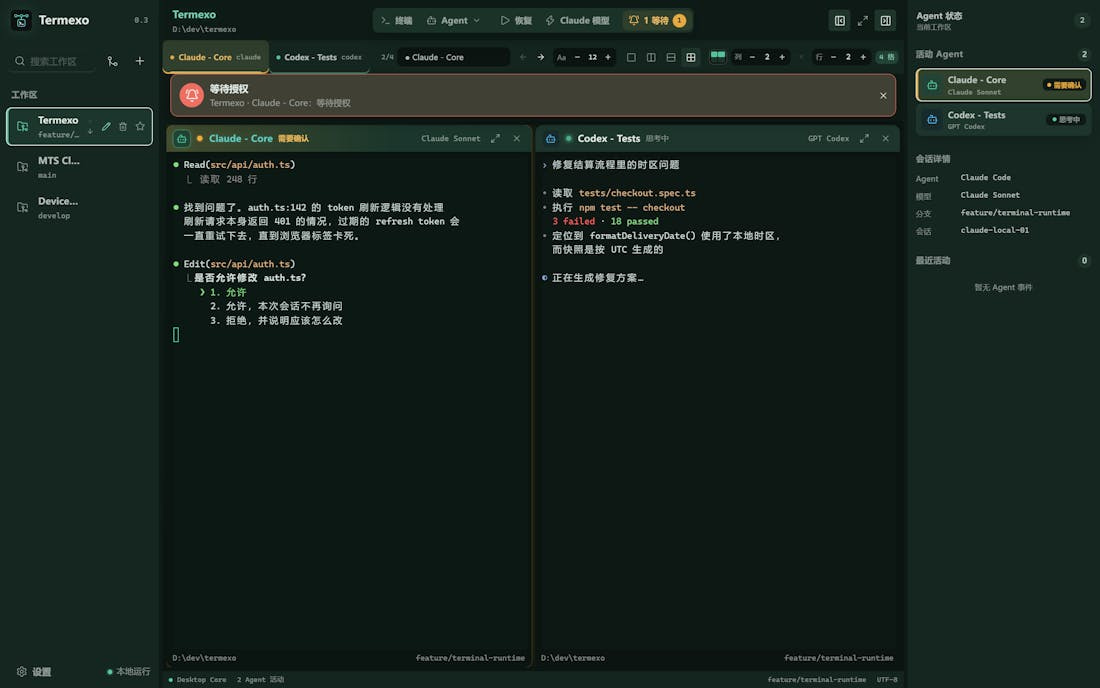Image resolution: width=1100 pixels, height=688 pixels.
Task: Star the Termexo workspace as favorite
Action: [140, 126]
